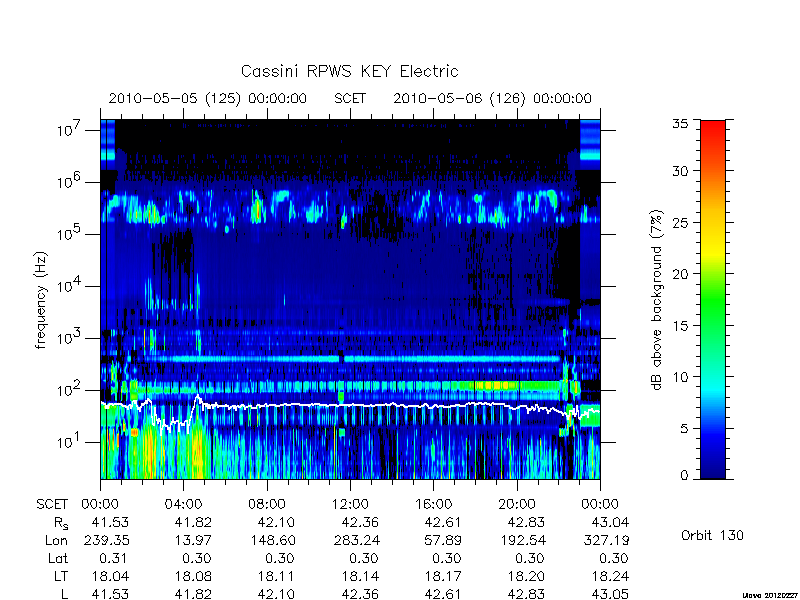Select the 04:00 SCET time tick label
800x600 pixels.
183,505
